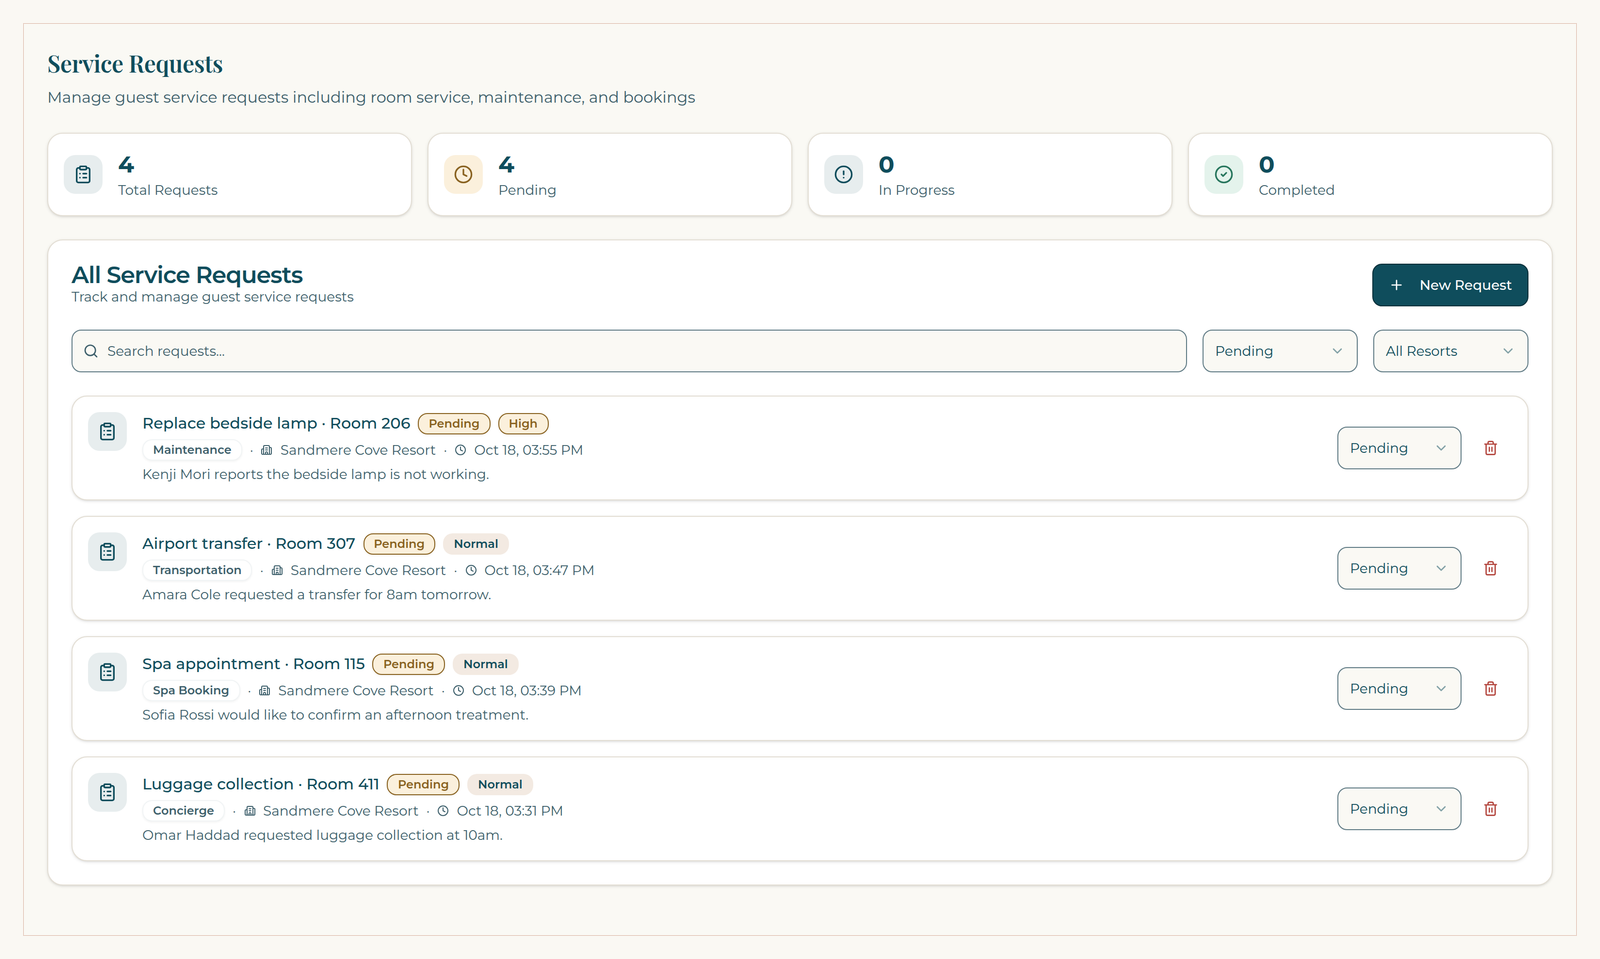
Task: Click the Completed checkmark icon
Action: (x=1224, y=174)
